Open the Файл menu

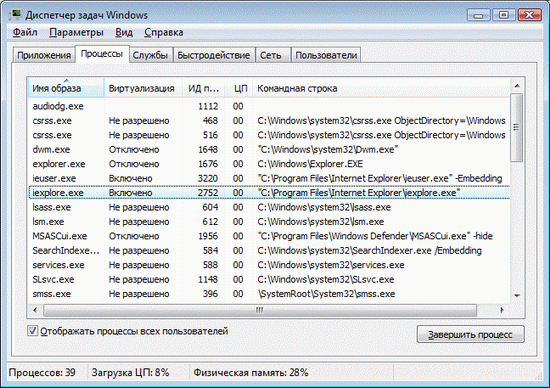click(25, 32)
